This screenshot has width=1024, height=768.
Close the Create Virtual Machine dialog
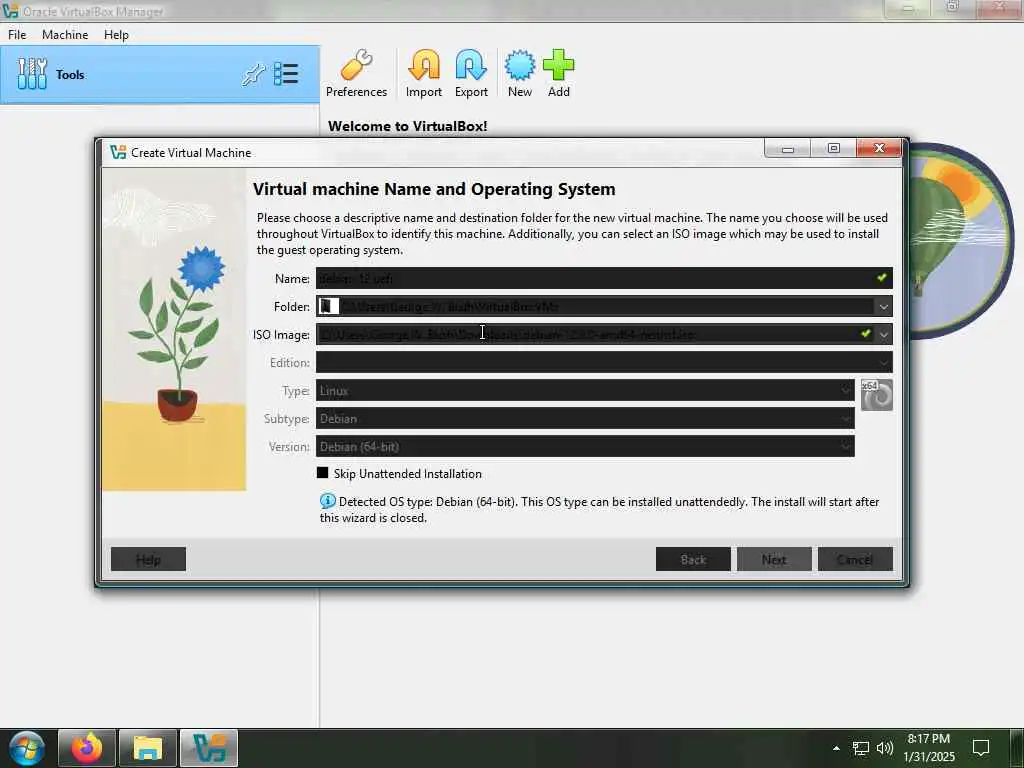click(x=879, y=148)
